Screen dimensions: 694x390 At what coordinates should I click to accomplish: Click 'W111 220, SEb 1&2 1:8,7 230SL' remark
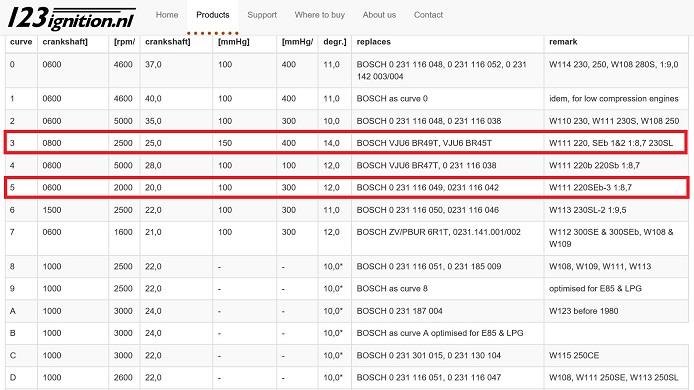611,143
